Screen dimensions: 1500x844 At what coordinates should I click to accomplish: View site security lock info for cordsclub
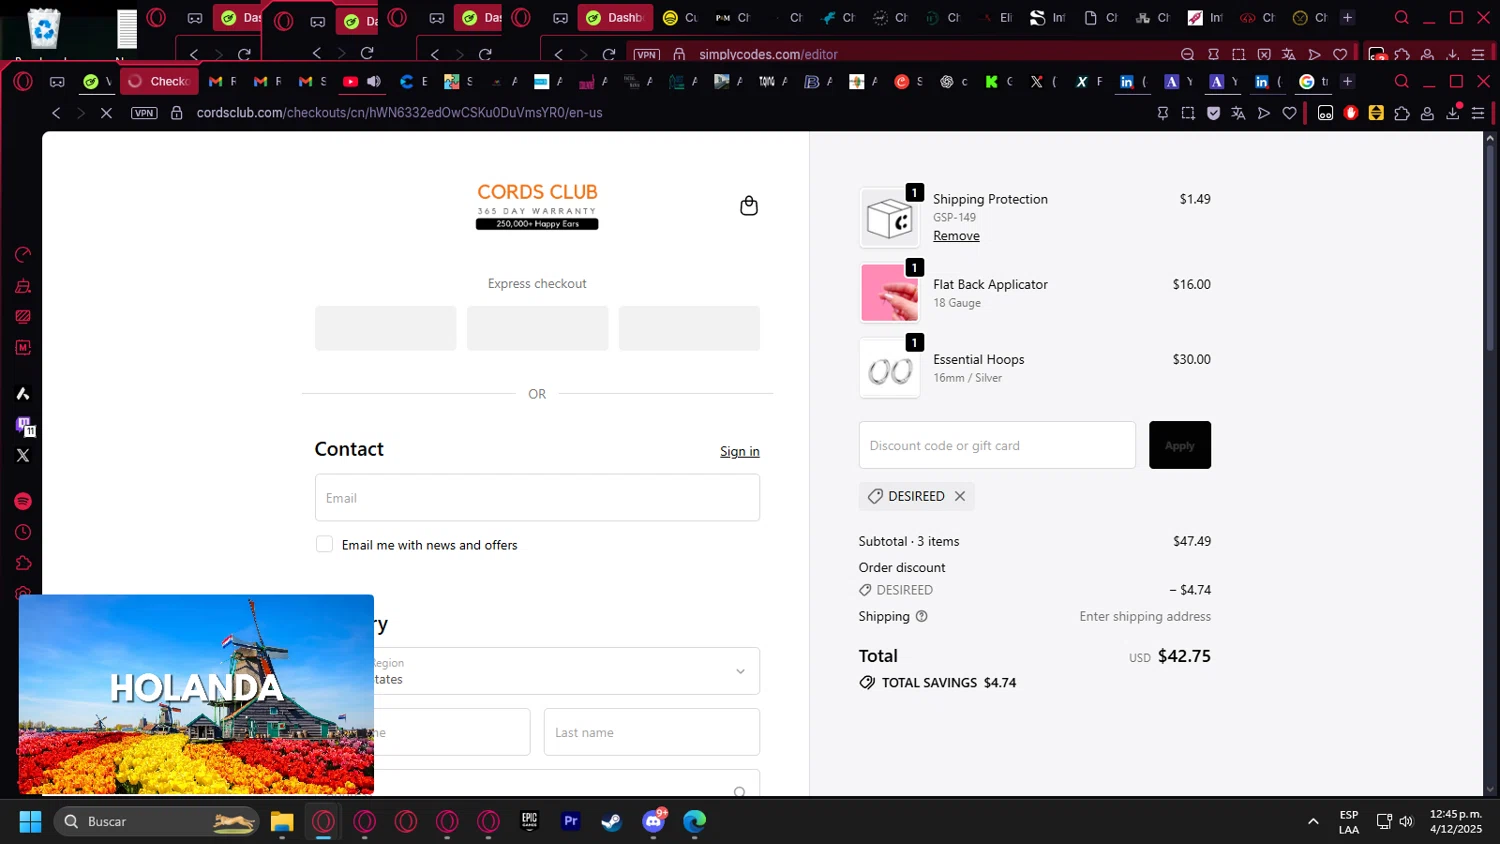pyautogui.click(x=177, y=113)
